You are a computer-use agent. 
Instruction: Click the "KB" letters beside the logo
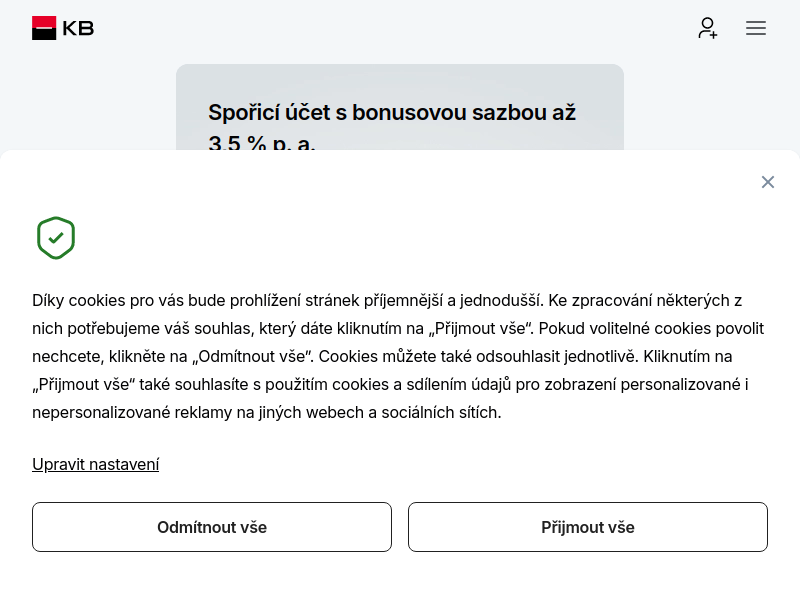tap(78, 28)
